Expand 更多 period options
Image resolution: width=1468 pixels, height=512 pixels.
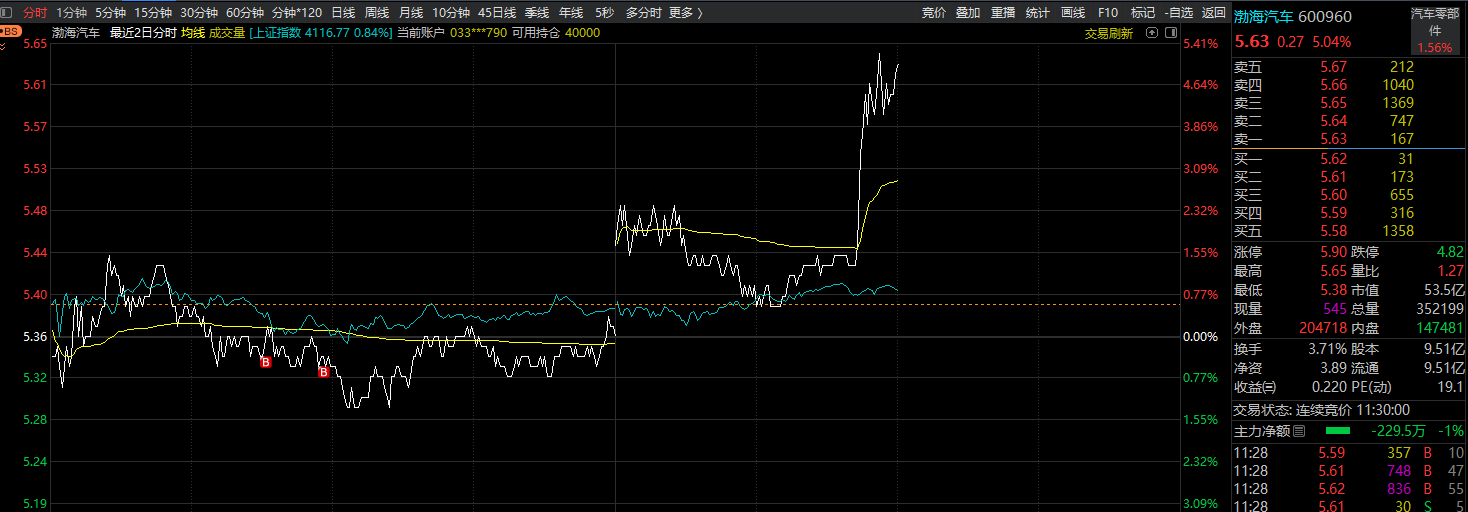click(x=685, y=13)
